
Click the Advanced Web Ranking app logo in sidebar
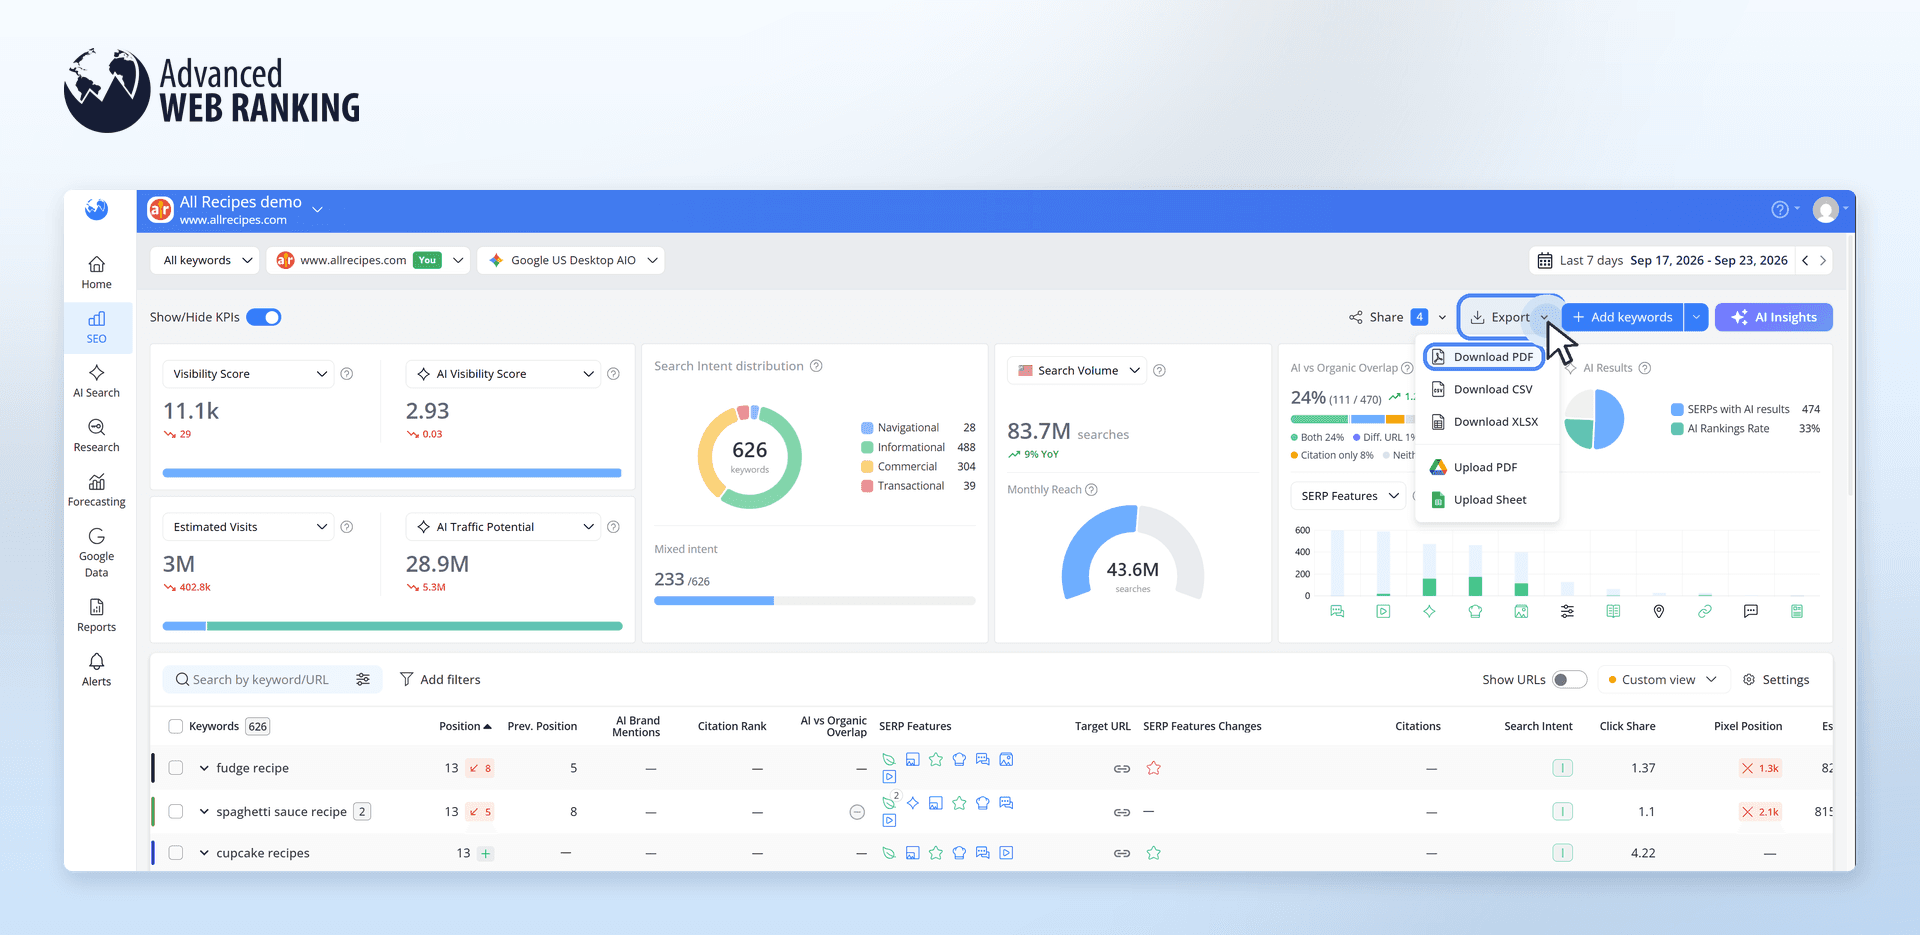96,209
